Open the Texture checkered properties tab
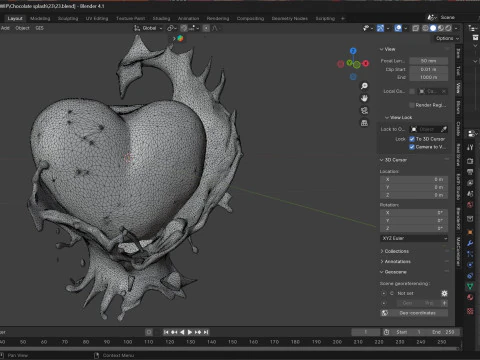 click(470, 311)
